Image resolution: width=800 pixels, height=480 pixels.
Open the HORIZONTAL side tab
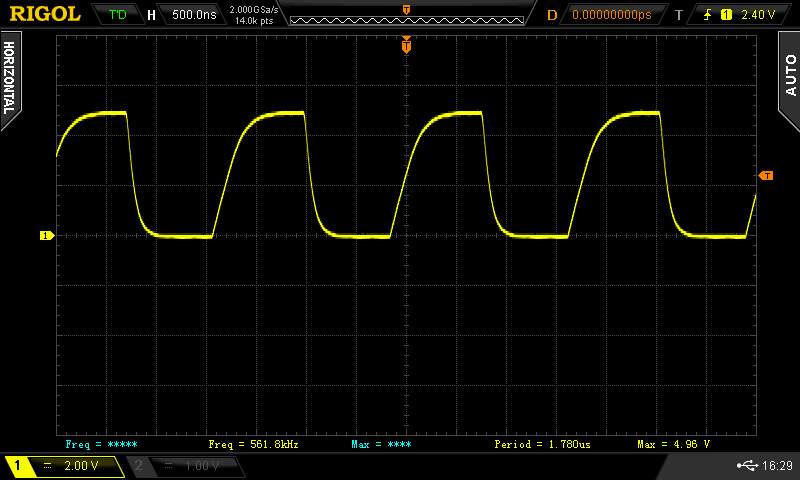9,78
